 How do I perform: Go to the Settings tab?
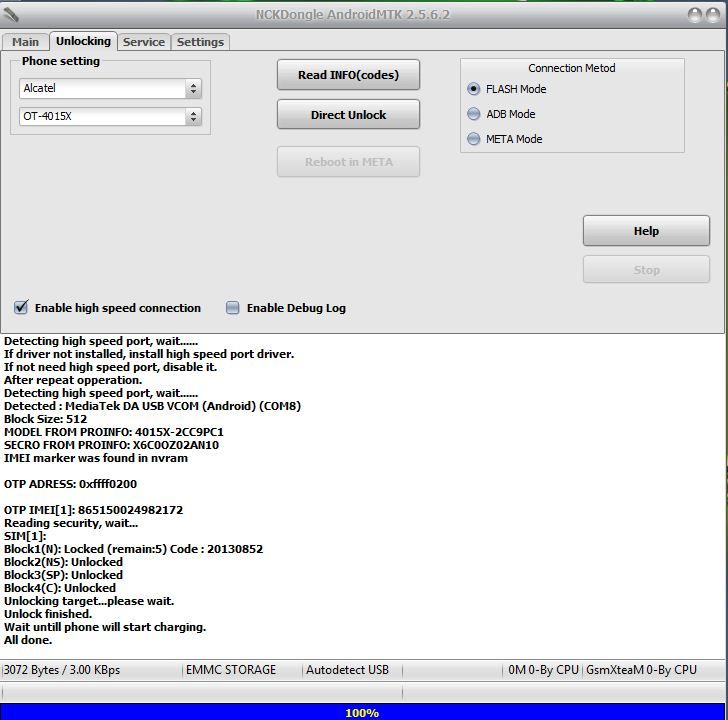coord(200,42)
